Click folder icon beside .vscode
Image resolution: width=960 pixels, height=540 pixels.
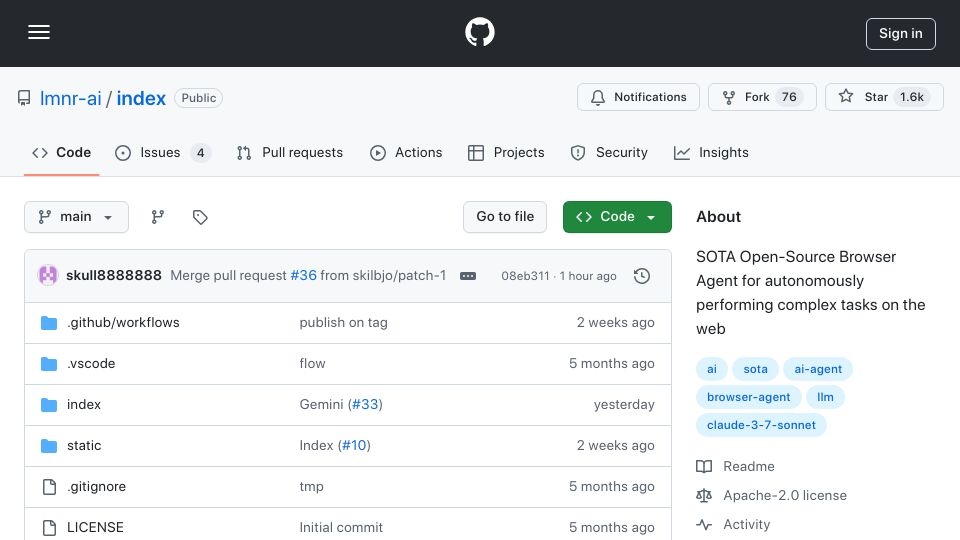(49, 364)
